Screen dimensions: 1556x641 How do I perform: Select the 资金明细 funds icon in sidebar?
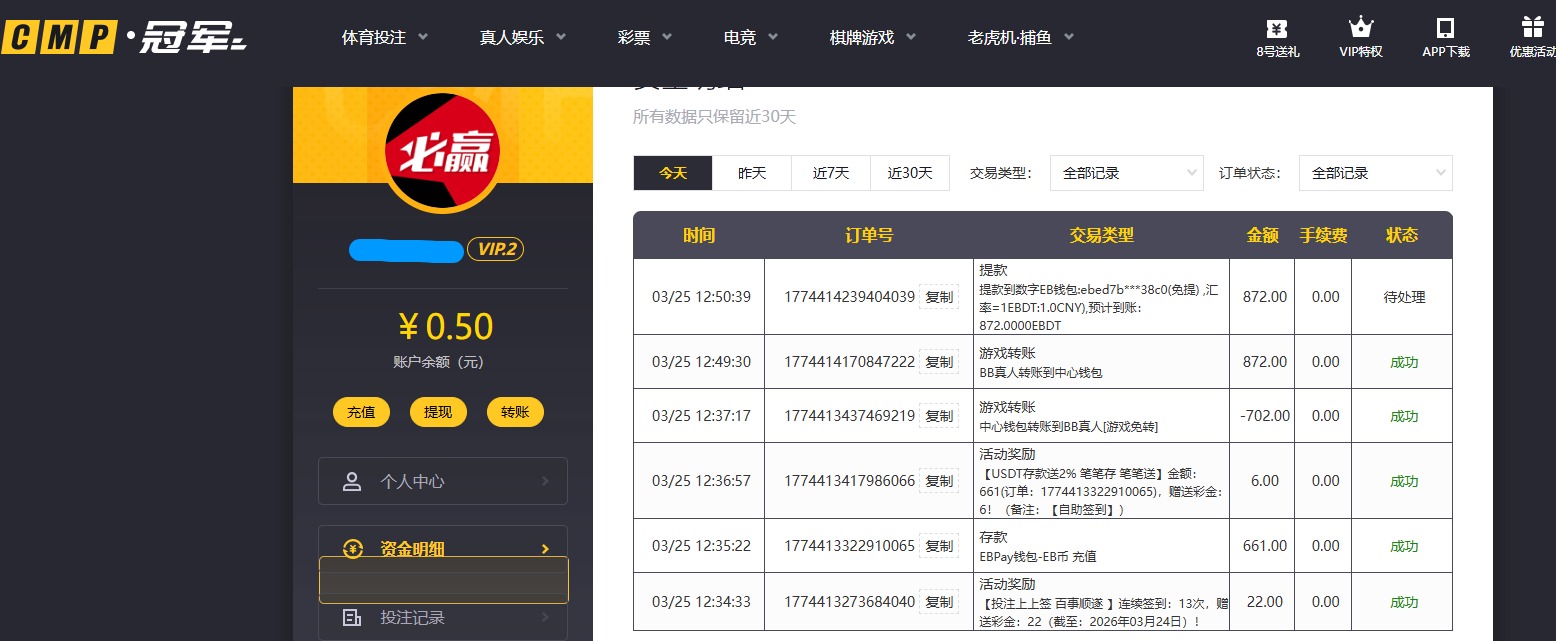coord(352,548)
